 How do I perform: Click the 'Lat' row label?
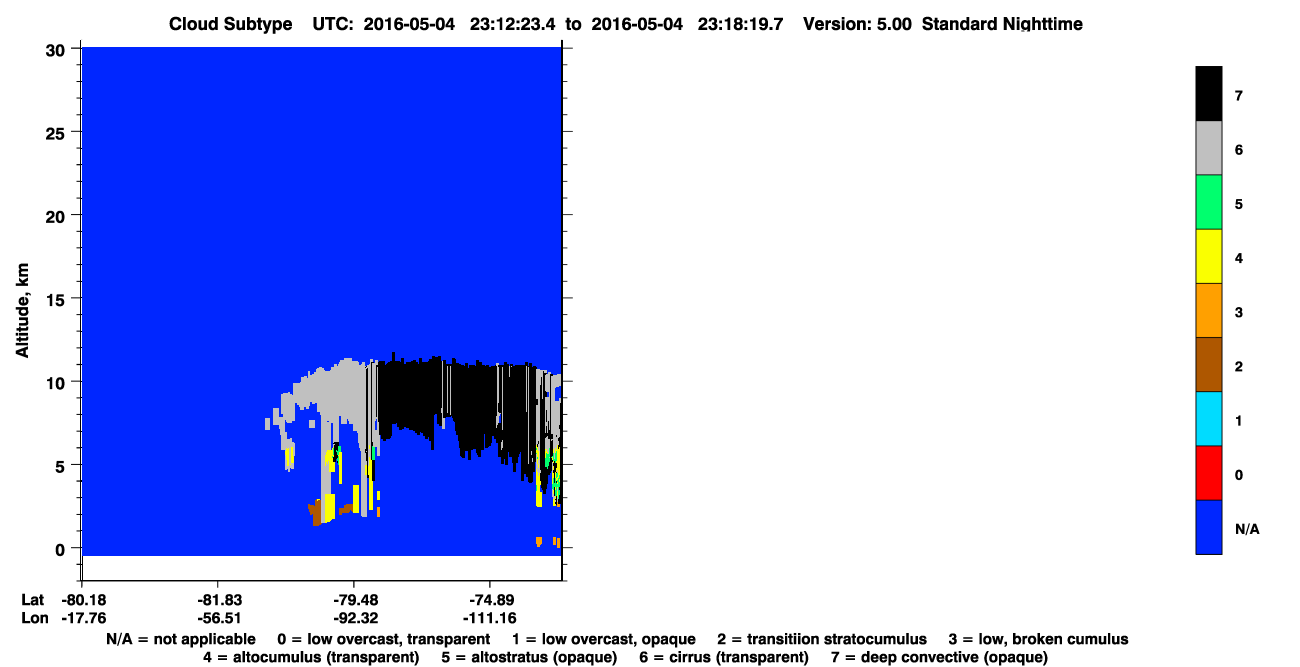pos(33,600)
